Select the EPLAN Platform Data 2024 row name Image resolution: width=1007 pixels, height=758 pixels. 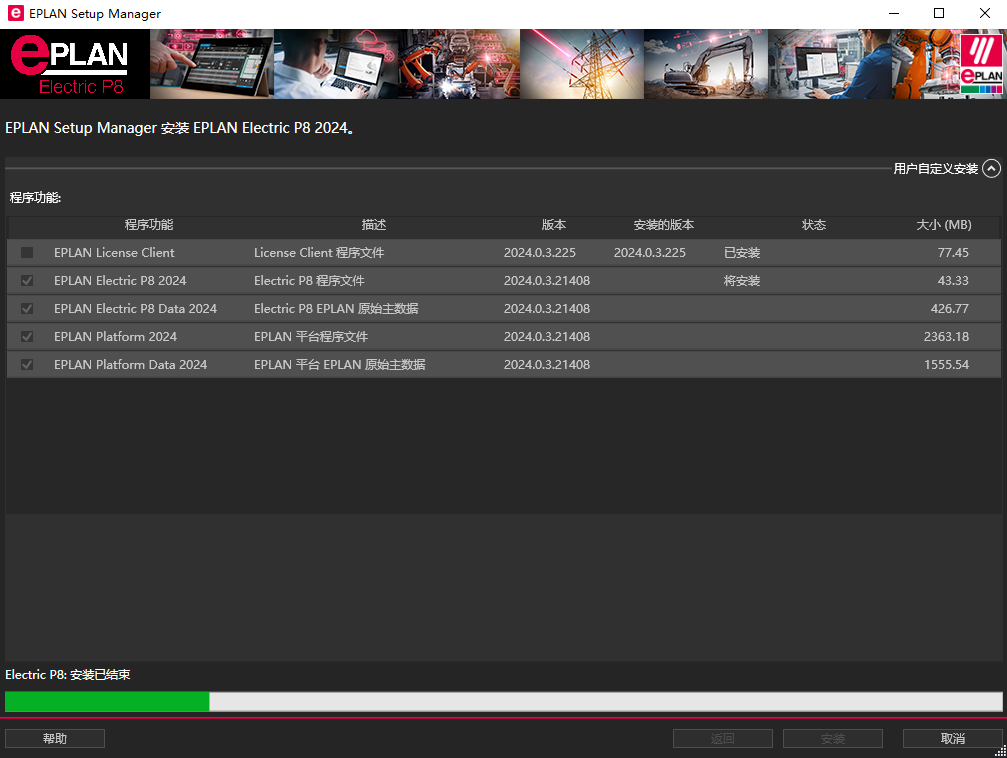(x=130, y=364)
